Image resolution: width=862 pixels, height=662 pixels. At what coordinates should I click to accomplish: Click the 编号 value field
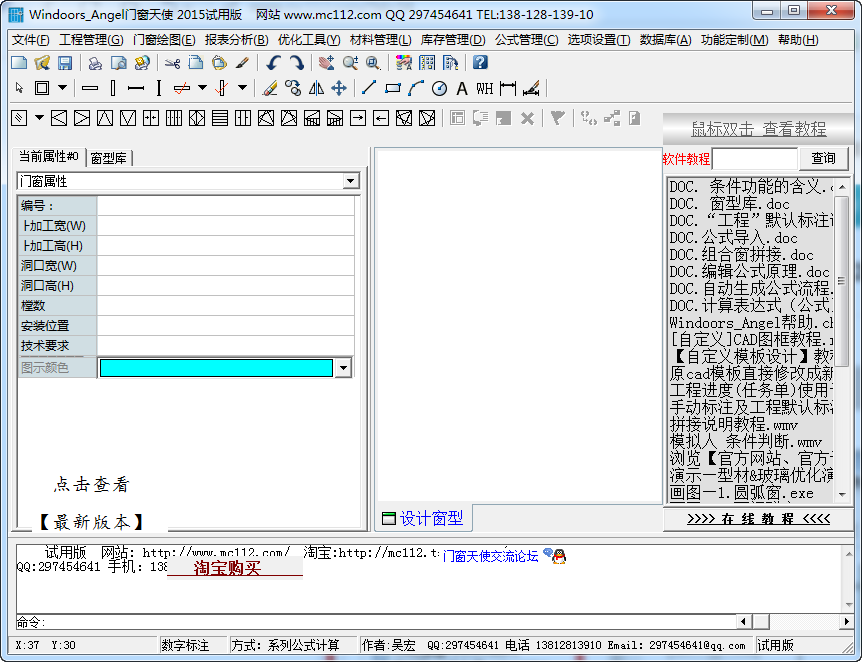coord(225,206)
